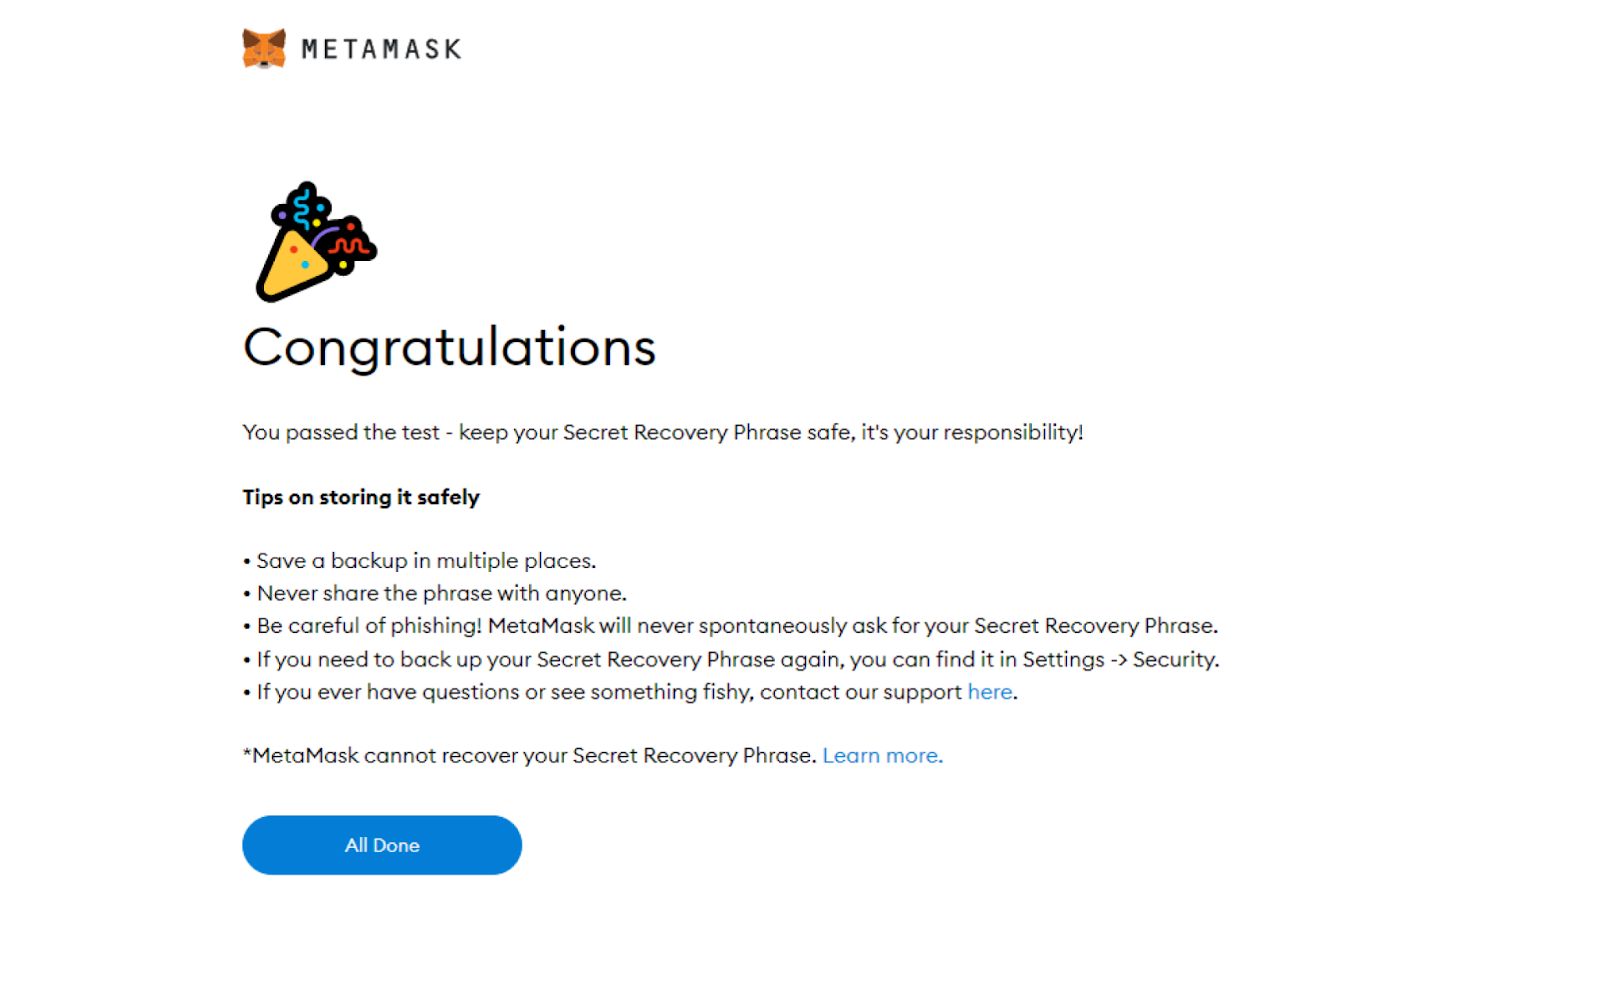Click the Congratulations heading
Viewport: 1600px width, 991px height.
tap(449, 348)
